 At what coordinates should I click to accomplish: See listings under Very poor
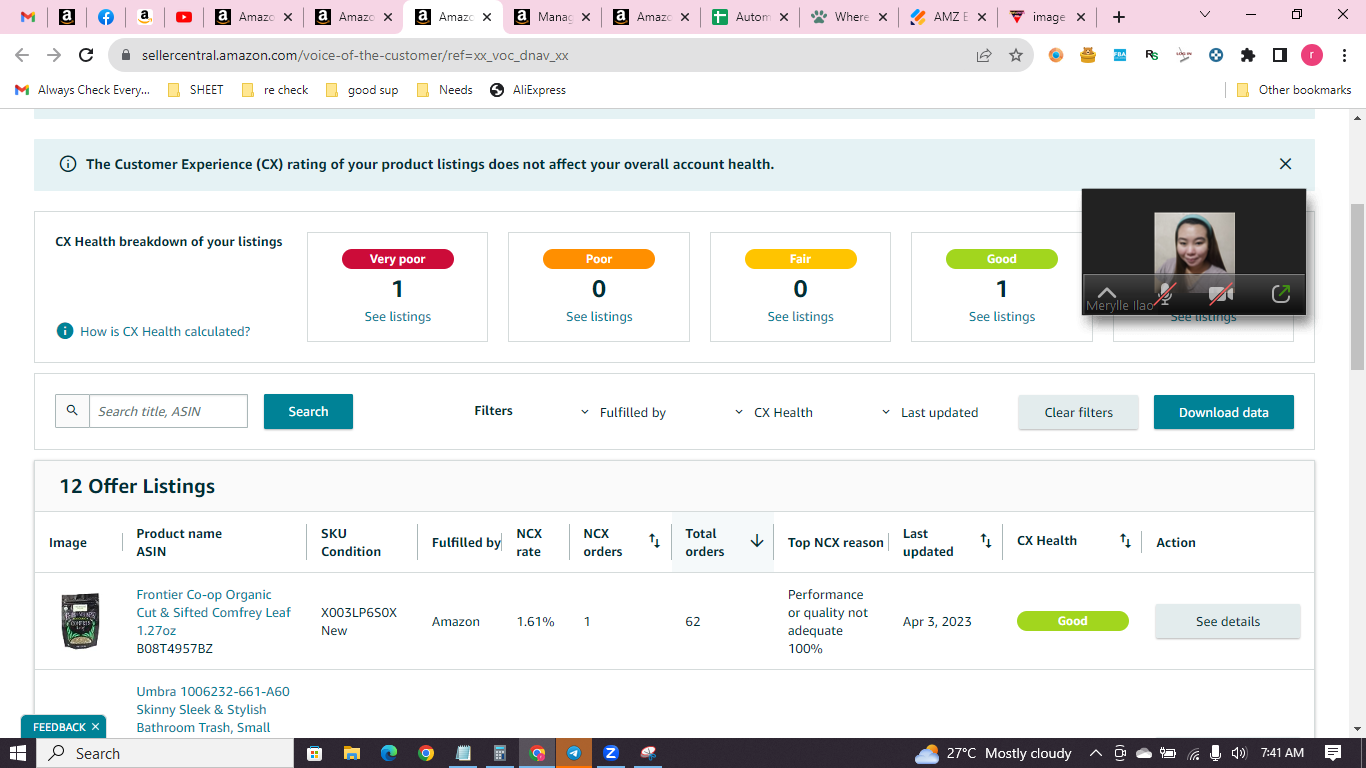[x=398, y=317]
